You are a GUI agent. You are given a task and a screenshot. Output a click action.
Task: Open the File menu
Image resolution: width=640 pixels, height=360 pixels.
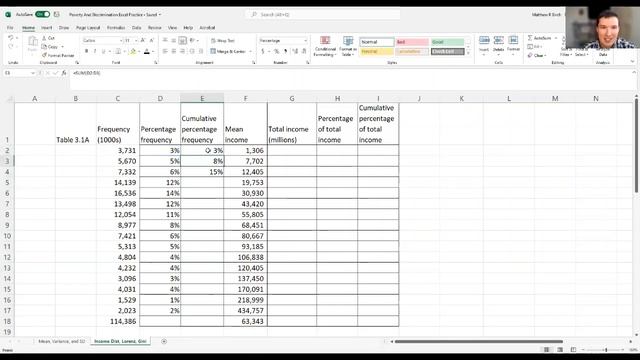[x=10, y=28]
